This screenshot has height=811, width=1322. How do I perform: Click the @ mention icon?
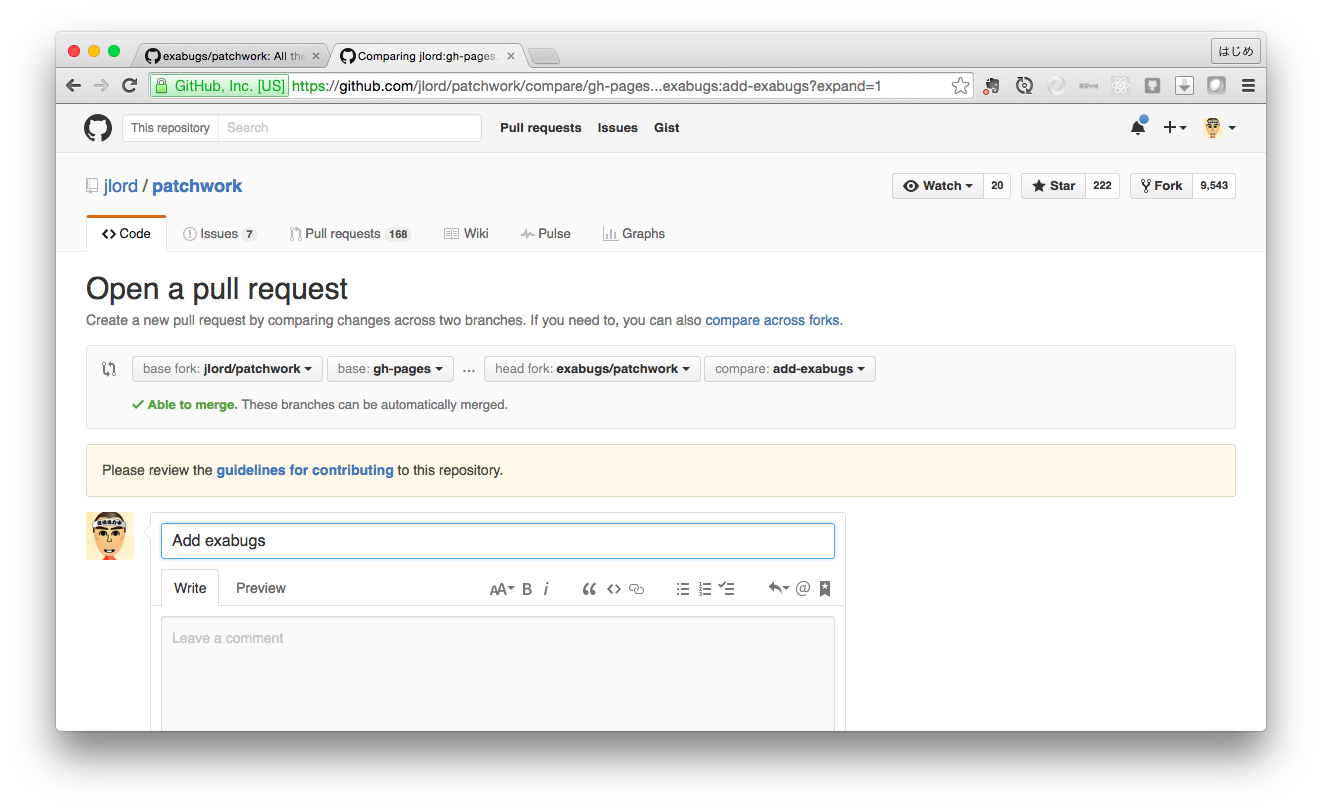coord(802,588)
